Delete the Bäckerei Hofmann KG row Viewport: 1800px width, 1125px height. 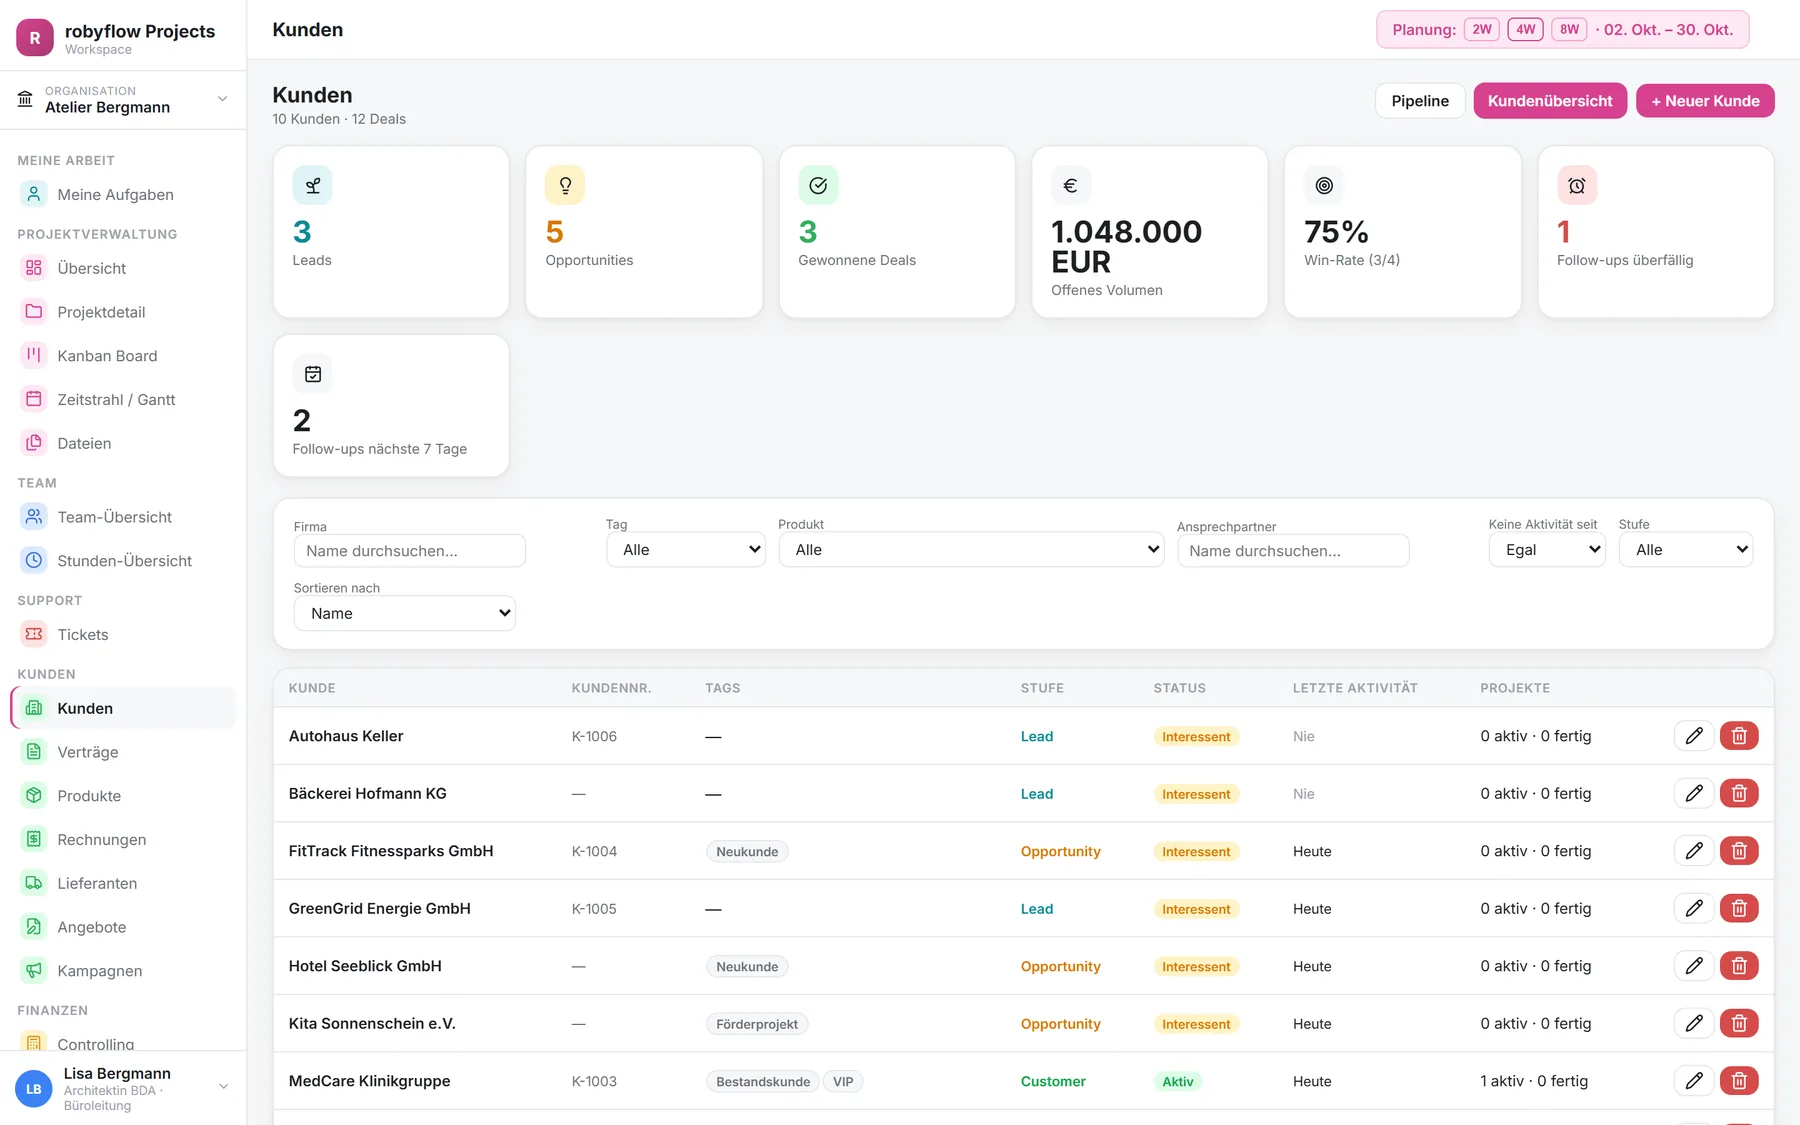[1739, 794]
